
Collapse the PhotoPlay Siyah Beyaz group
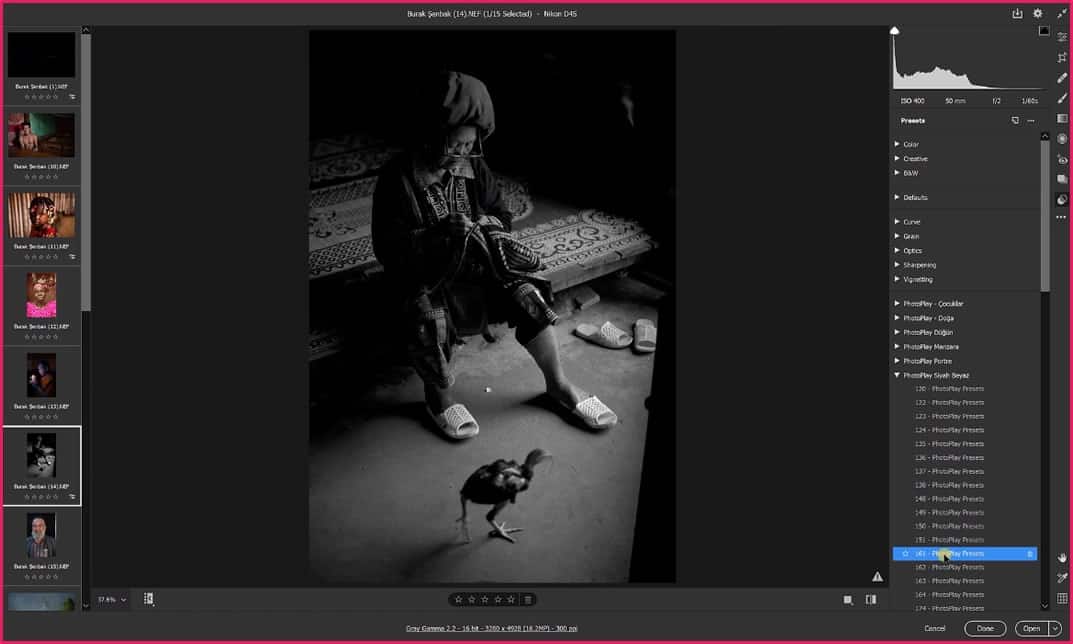click(896, 375)
